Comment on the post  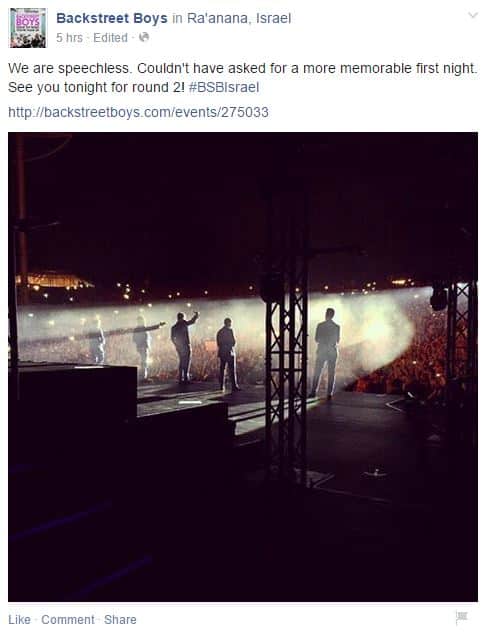(x=68, y=620)
